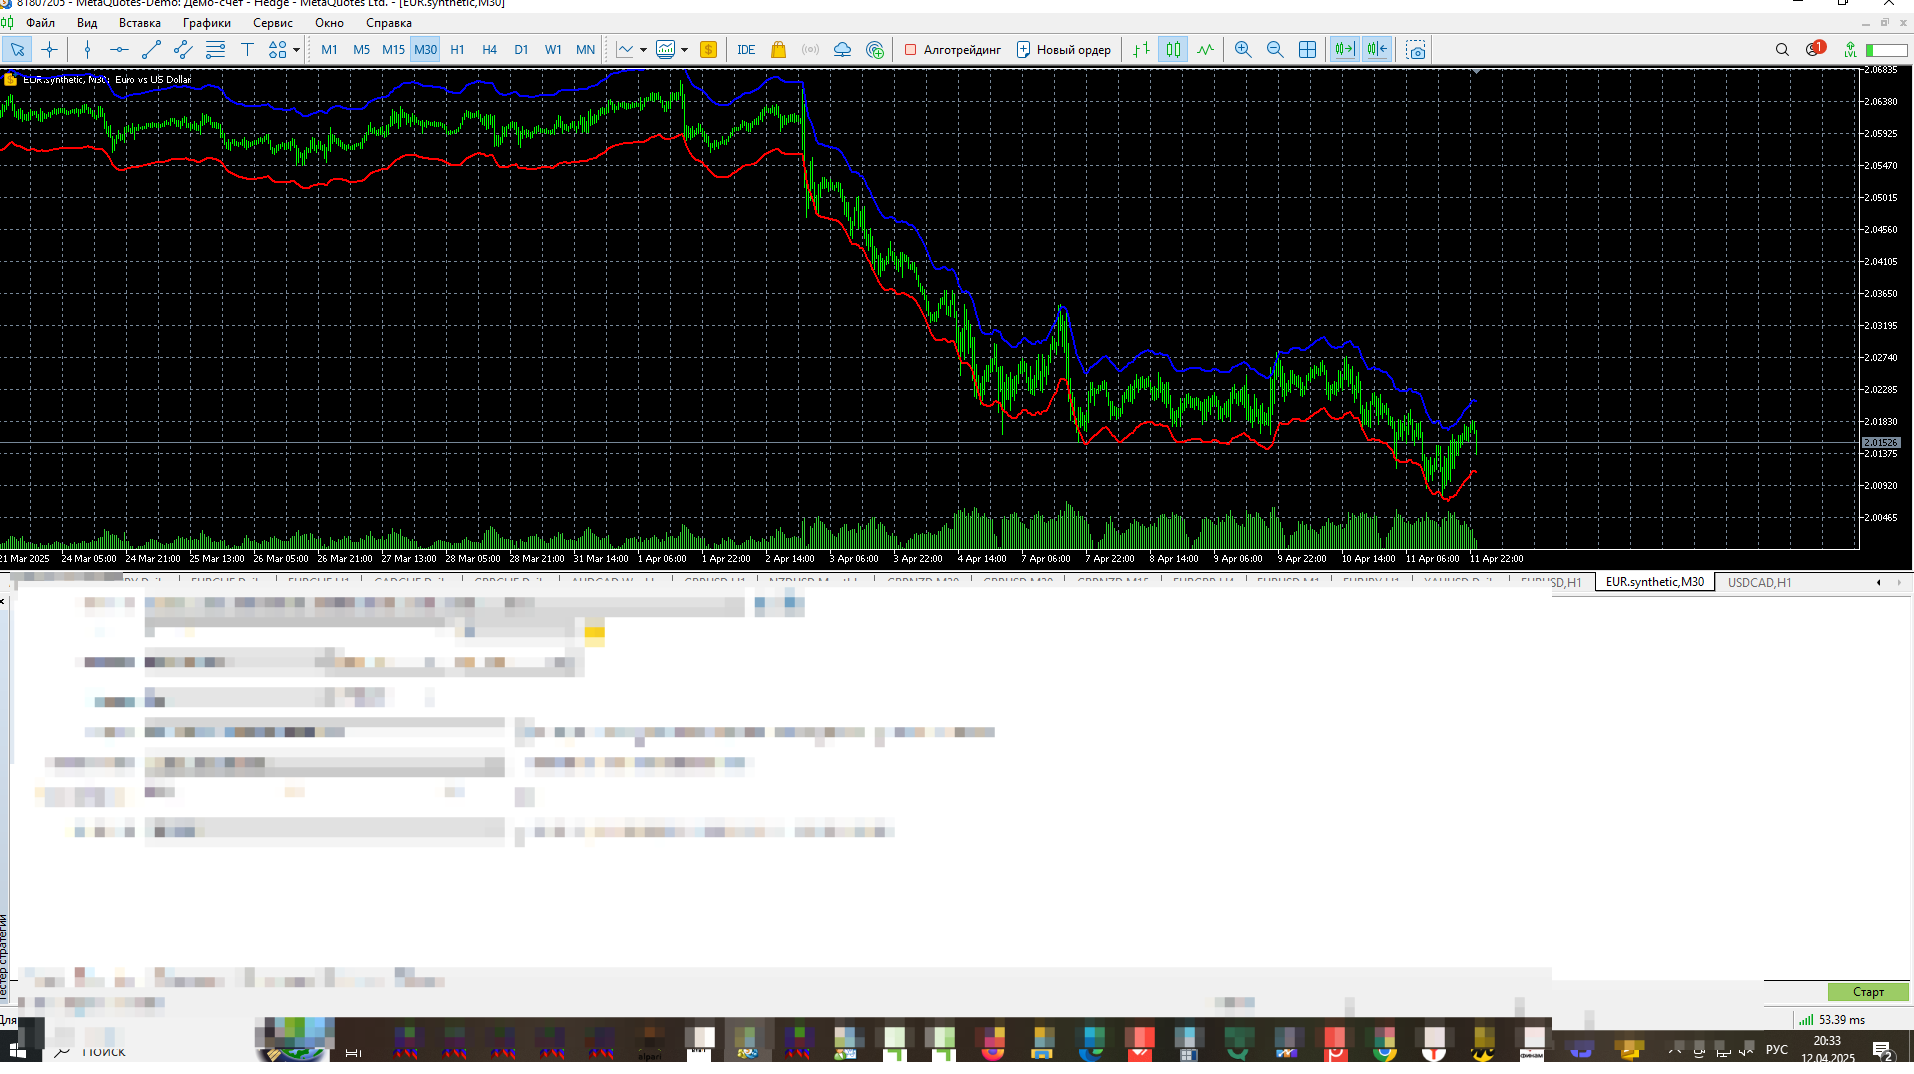The image size is (1914, 1074).
Task: Switch chart to M1 timeframe
Action: 329,49
